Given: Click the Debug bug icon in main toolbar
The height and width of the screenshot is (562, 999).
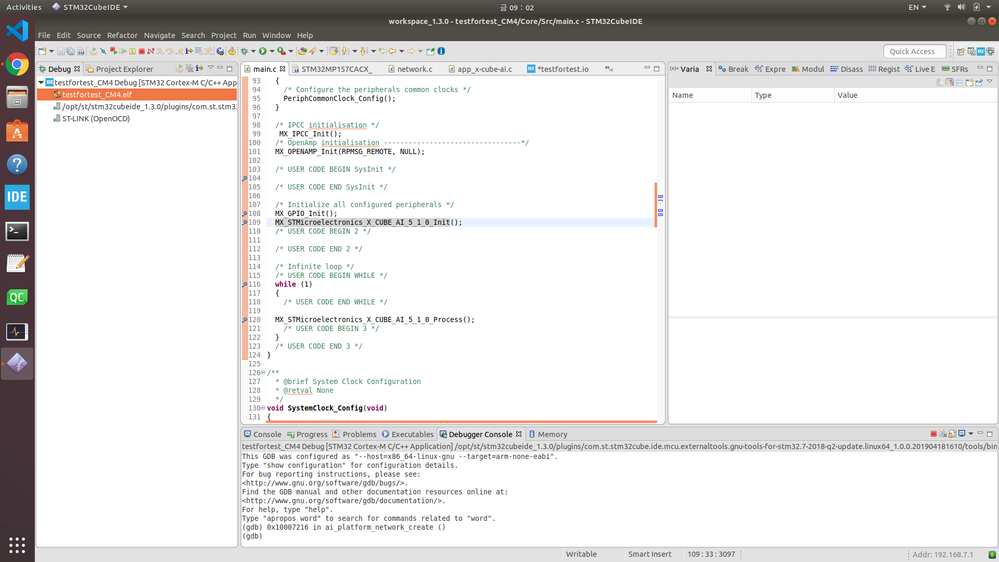Looking at the screenshot, I should coord(244,51).
